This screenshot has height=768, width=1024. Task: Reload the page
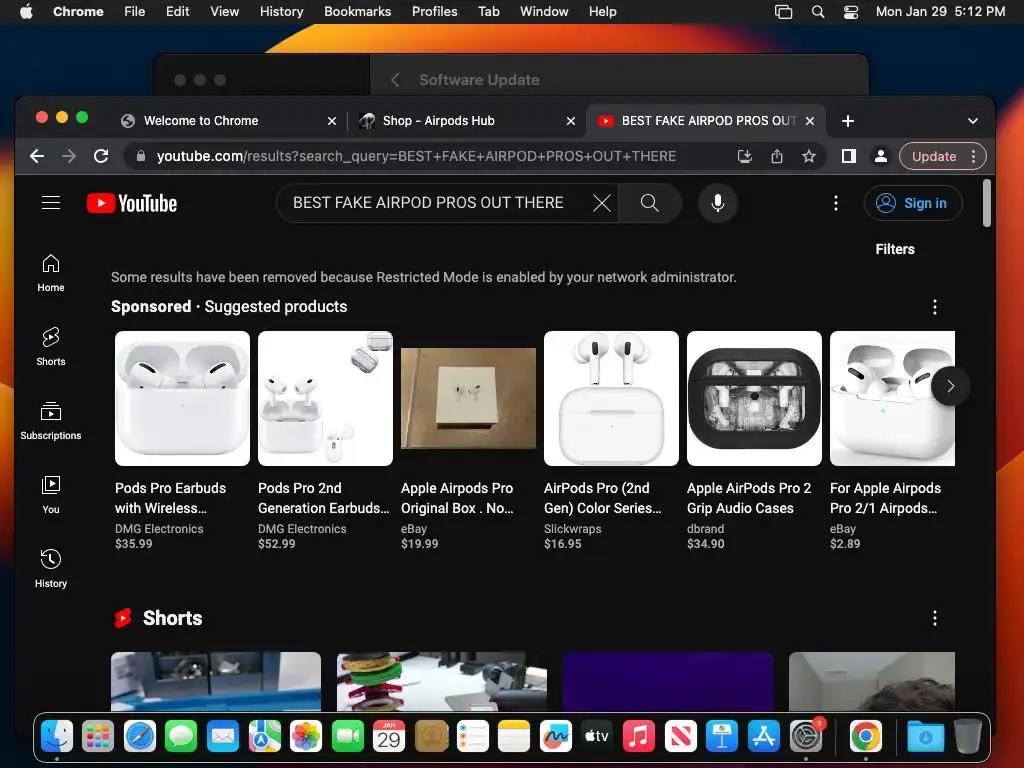(x=101, y=156)
